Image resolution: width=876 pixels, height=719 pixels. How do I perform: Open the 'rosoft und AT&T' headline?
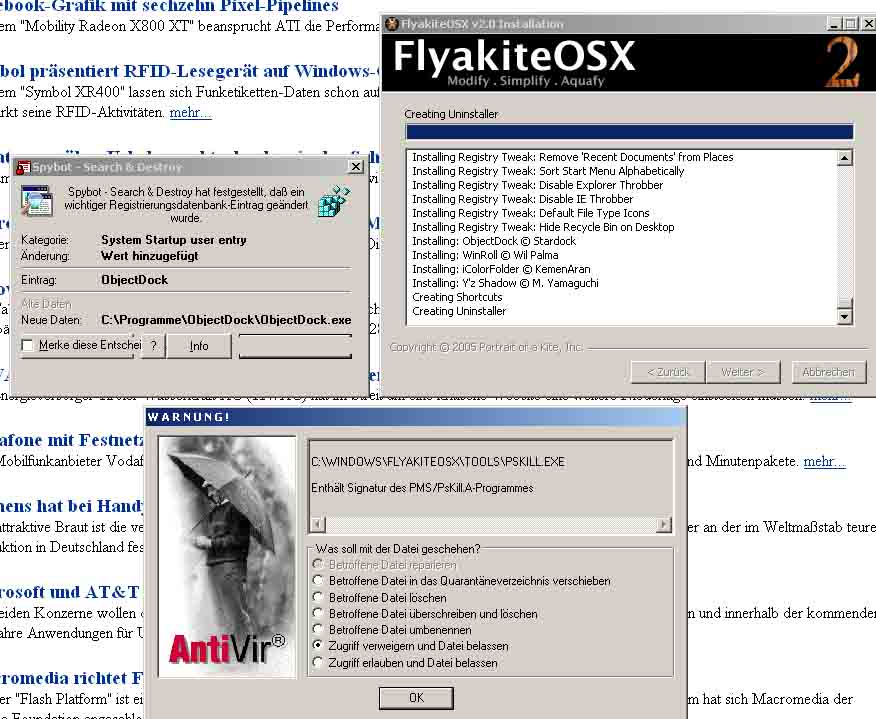pos(70,592)
